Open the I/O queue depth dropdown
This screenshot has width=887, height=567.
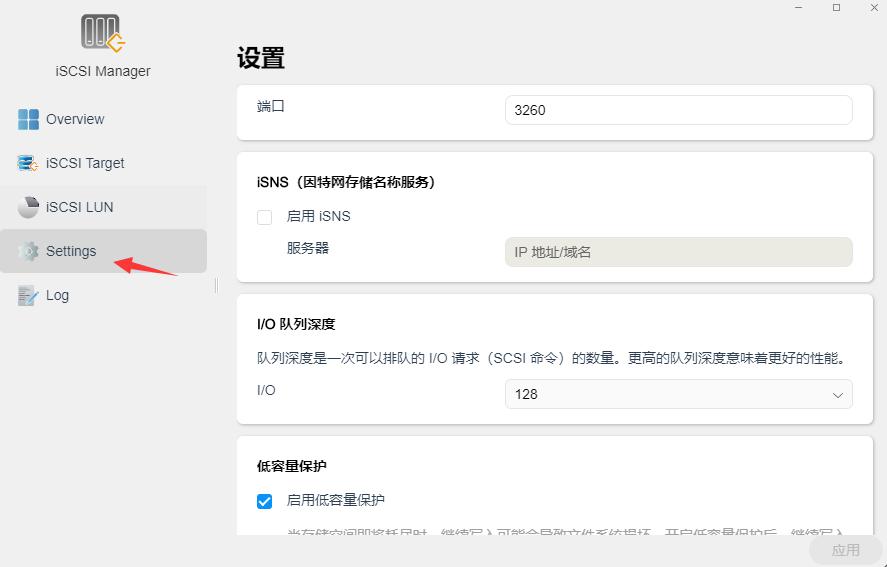point(678,394)
